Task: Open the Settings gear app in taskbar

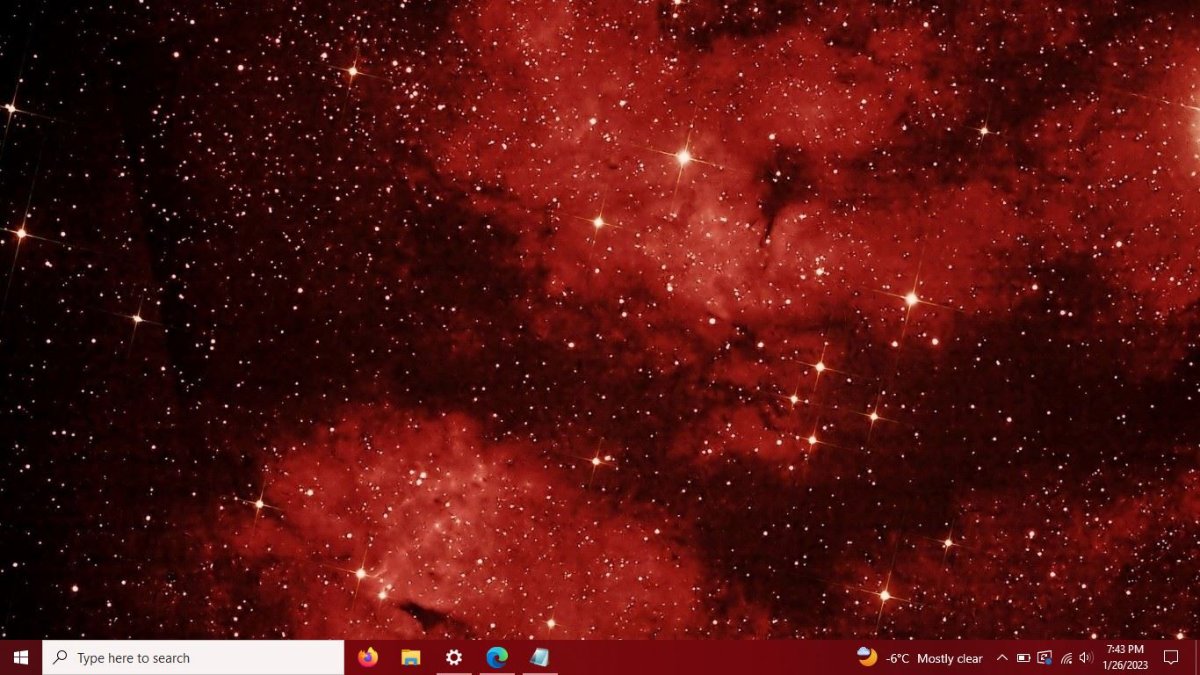Action: tap(454, 658)
